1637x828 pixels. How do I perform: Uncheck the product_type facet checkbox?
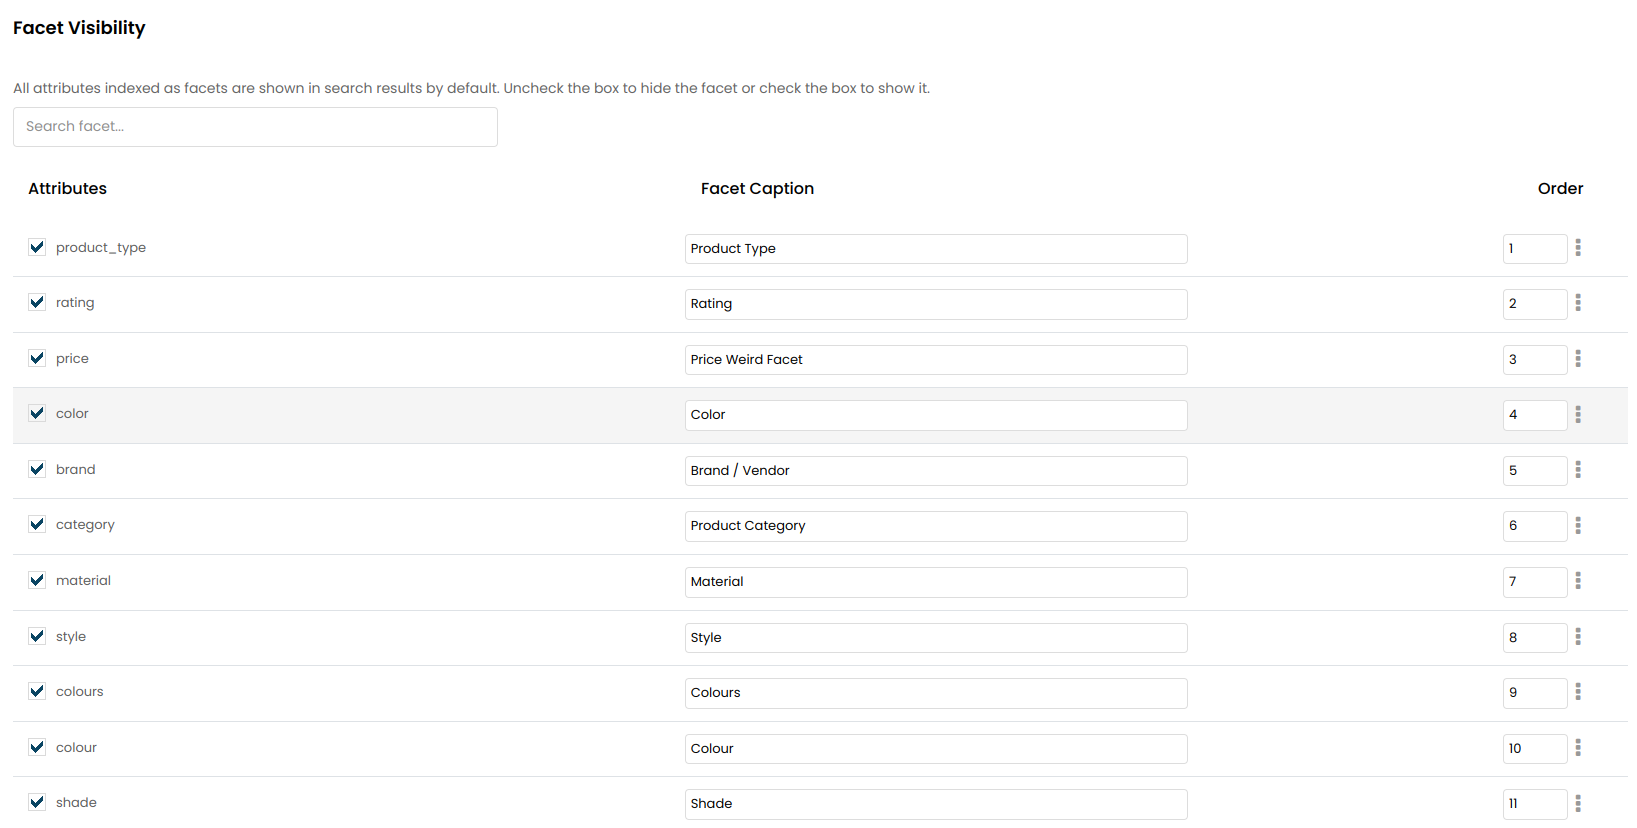37,247
